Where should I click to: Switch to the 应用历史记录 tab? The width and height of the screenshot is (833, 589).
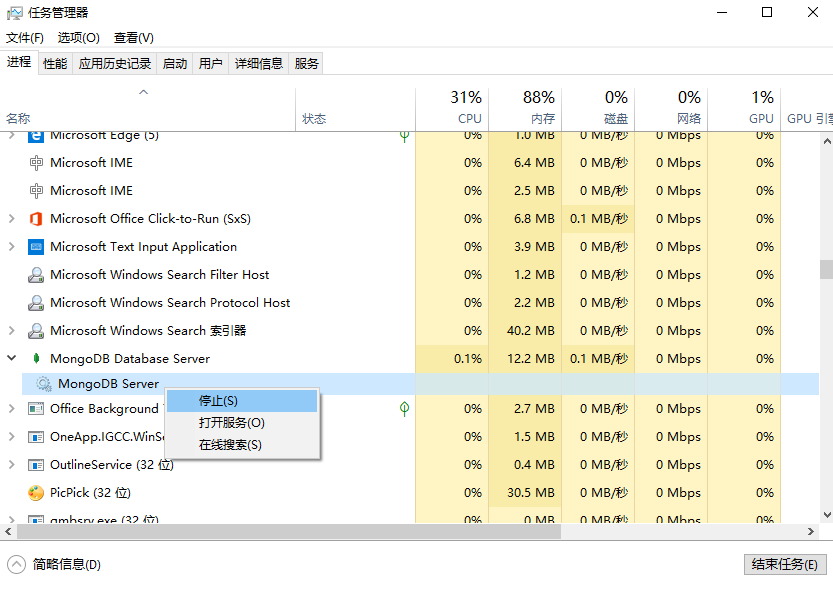click(x=115, y=64)
